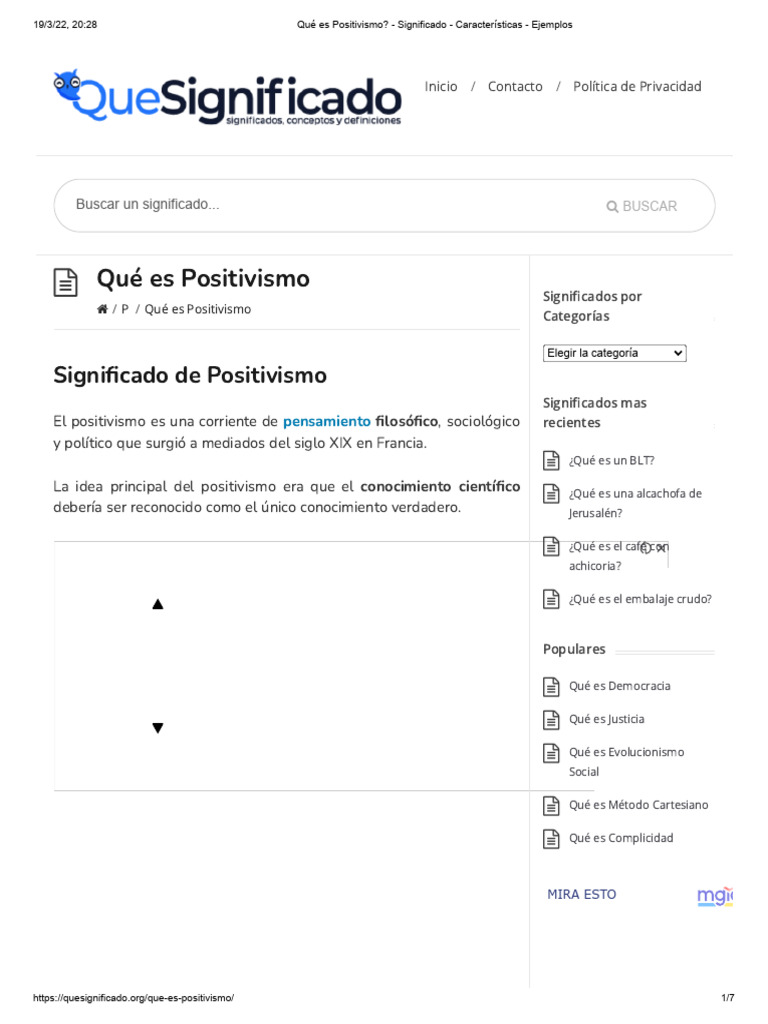Click the P breadcrumb link
Screen dimensions: 768x1024
click(x=125, y=310)
